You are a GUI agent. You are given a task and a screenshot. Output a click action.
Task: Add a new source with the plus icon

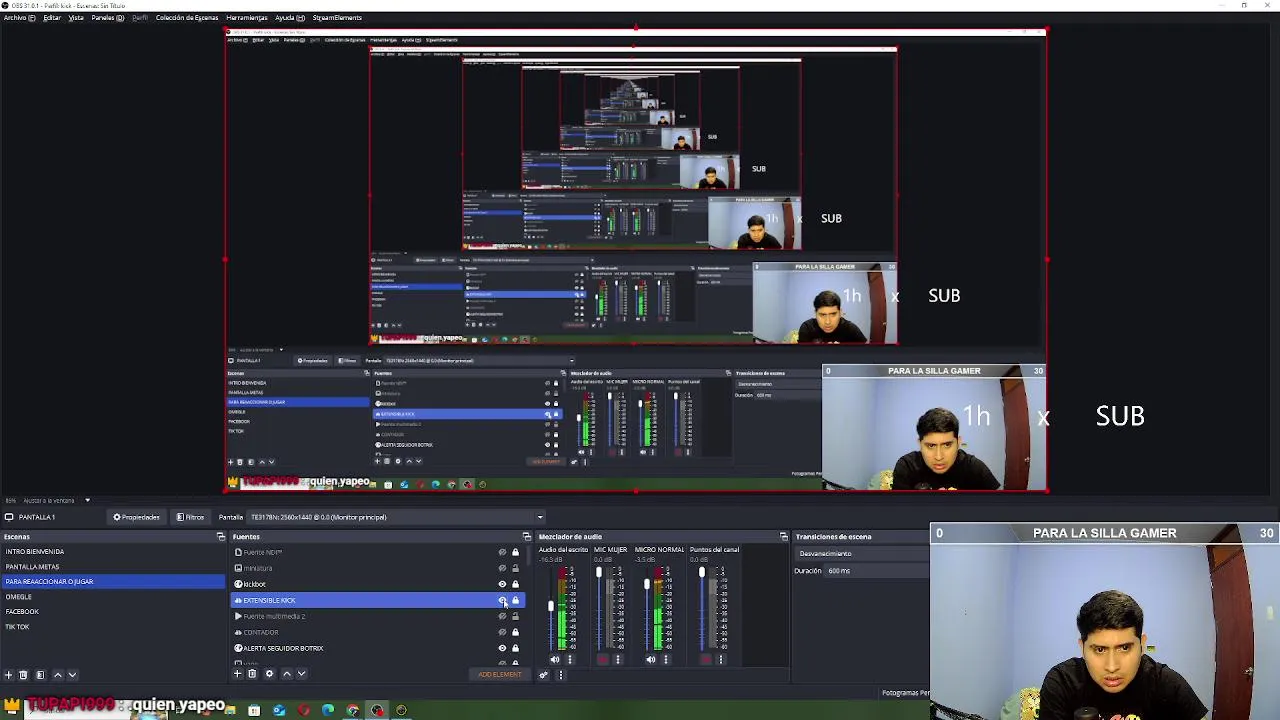(237, 674)
